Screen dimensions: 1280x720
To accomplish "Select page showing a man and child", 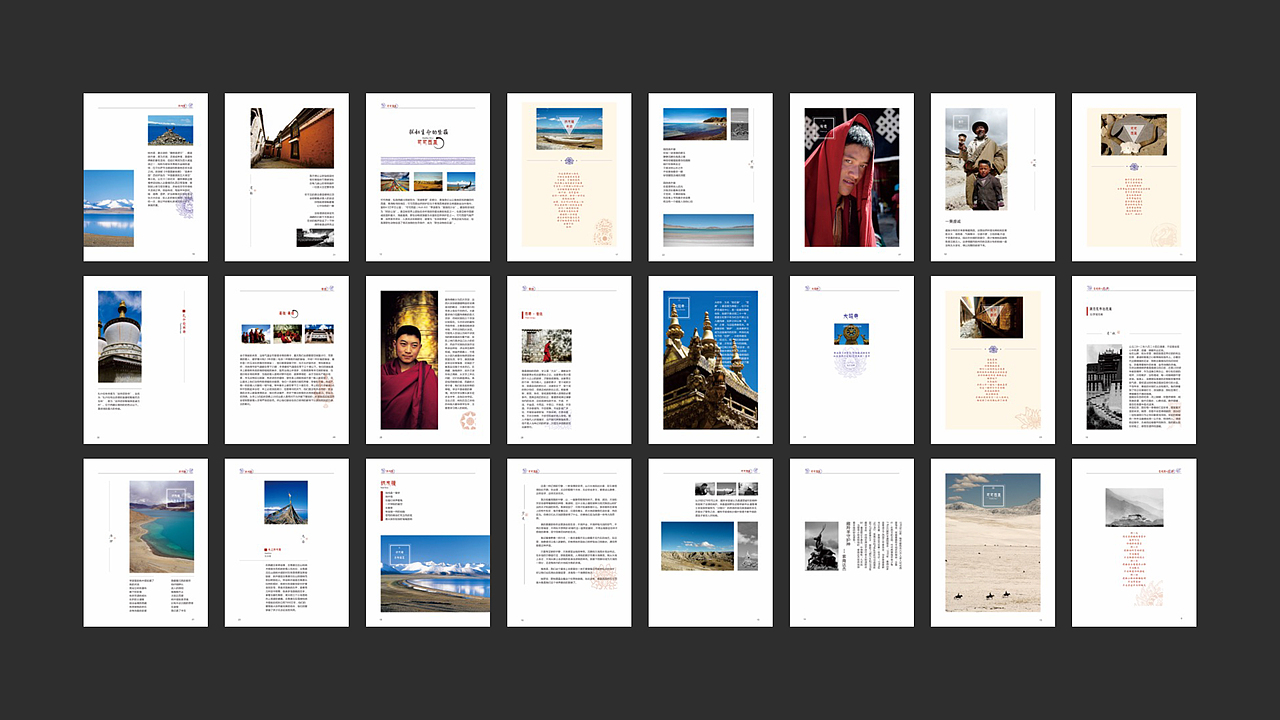I will pyautogui.click(x=993, y=178).
